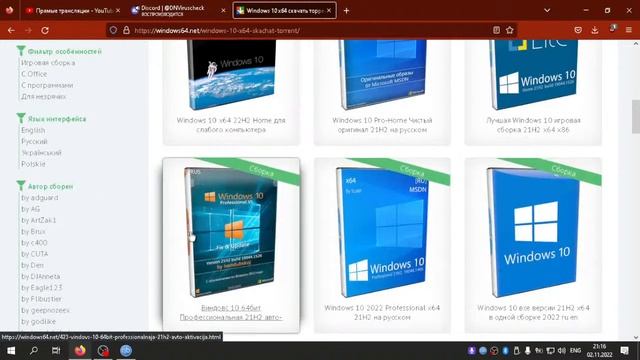The image size is (640, 360).
Task: Open the taskbar clock showing 21:16
Action: click(600, 351)
